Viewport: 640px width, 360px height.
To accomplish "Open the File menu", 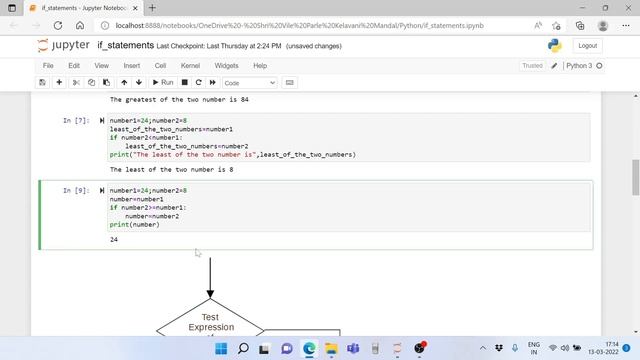I will pyautogui.click(x=48, y=66).
